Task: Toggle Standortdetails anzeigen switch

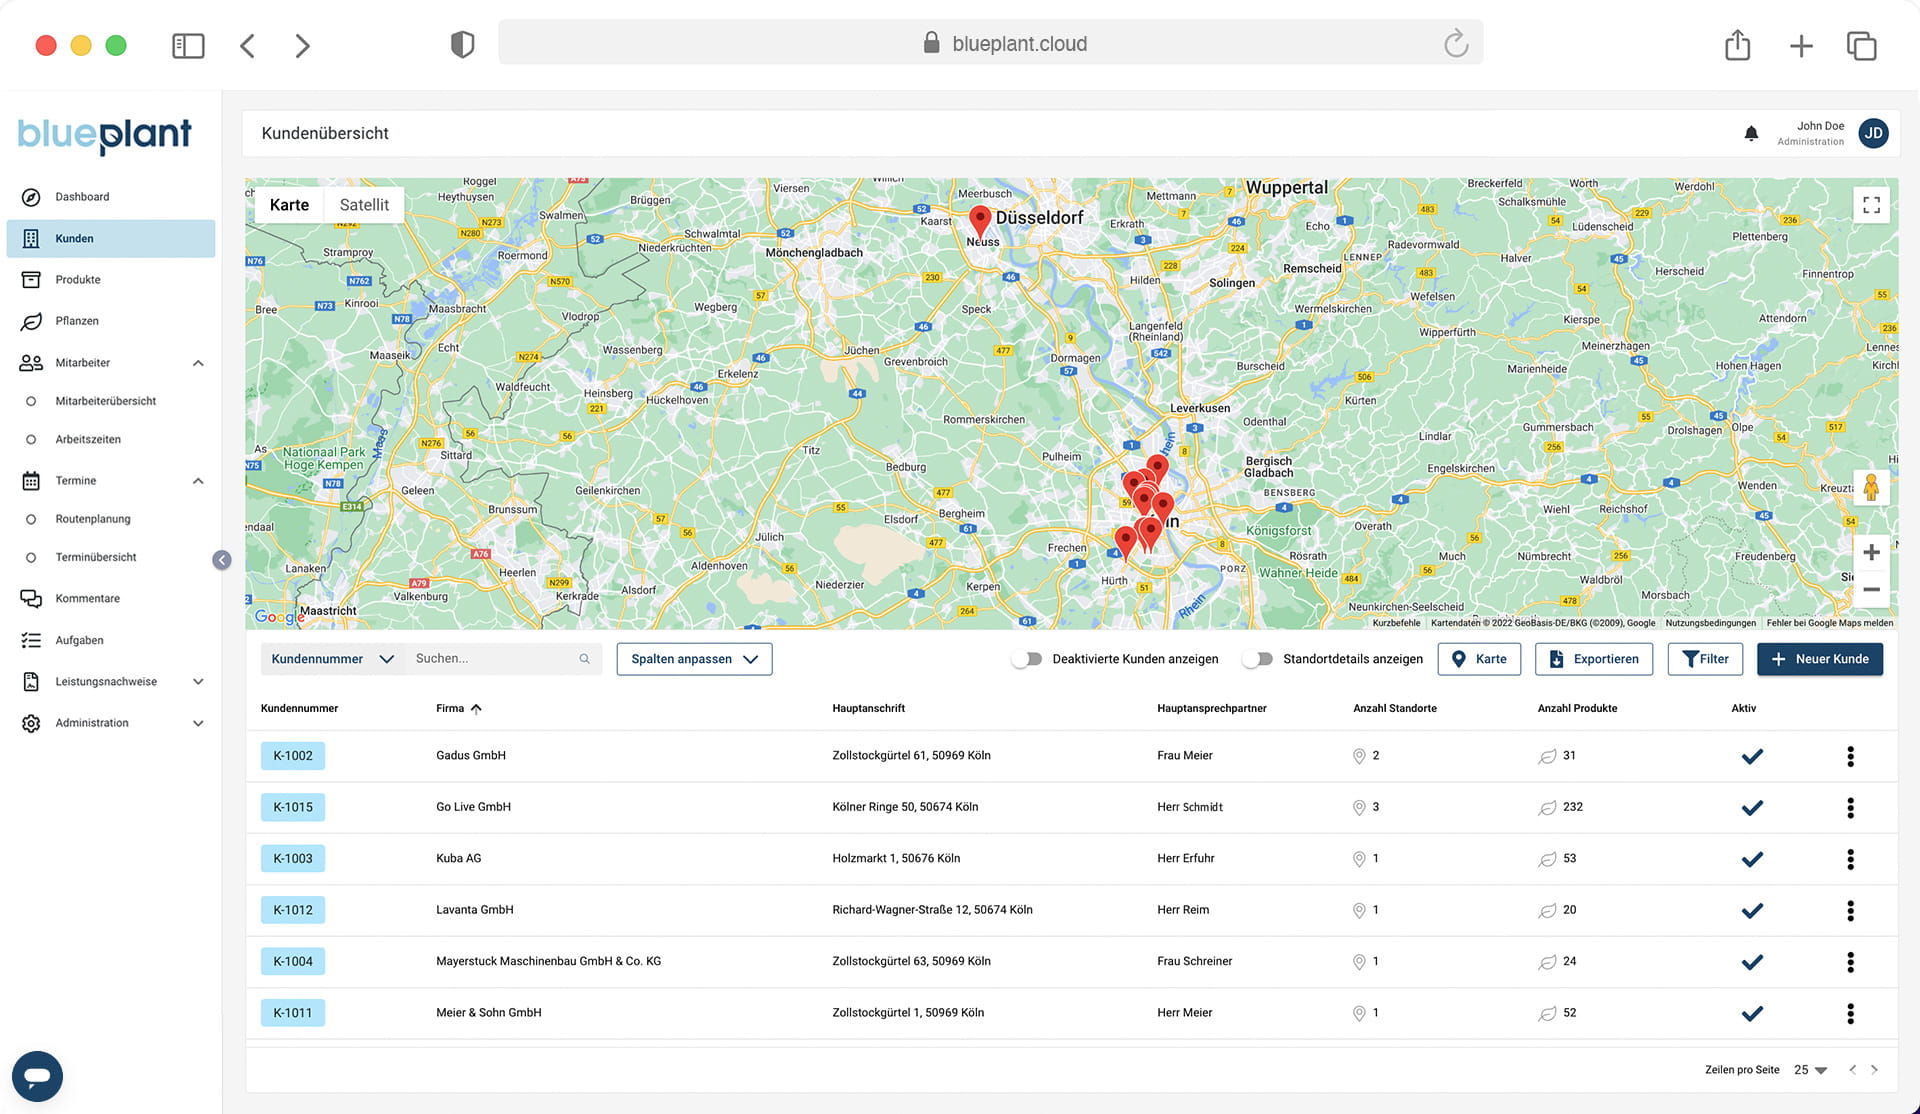Action: [1257, 659]
